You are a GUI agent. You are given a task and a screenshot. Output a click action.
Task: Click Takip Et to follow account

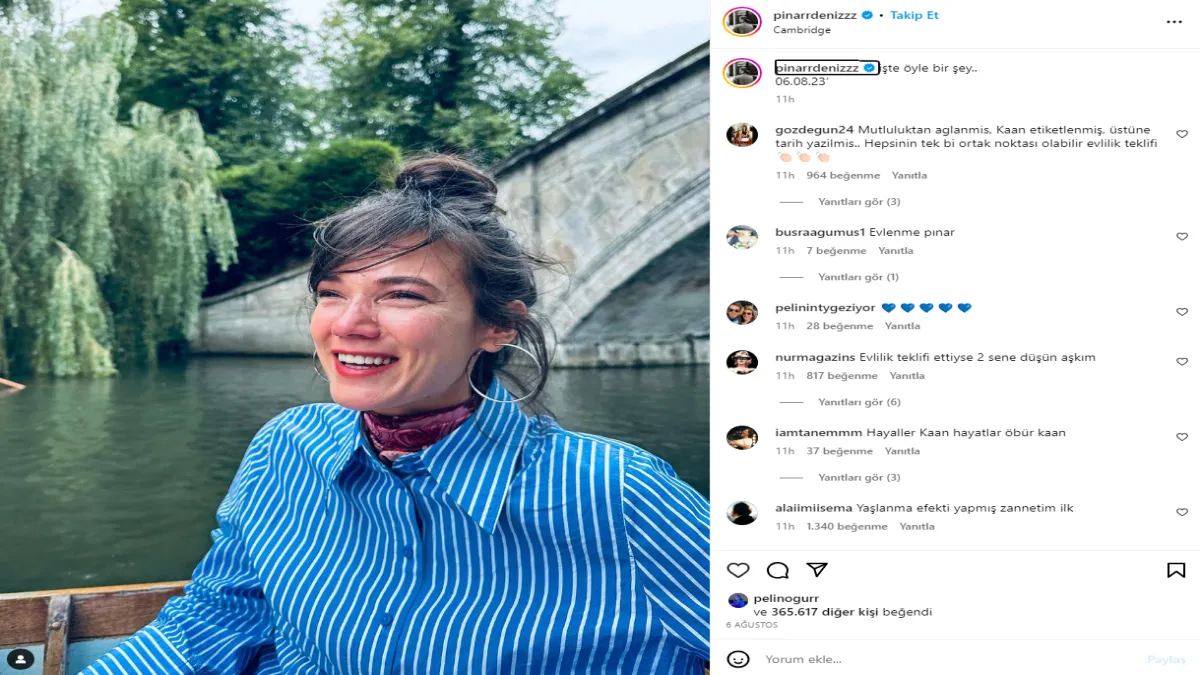[914, 15]
